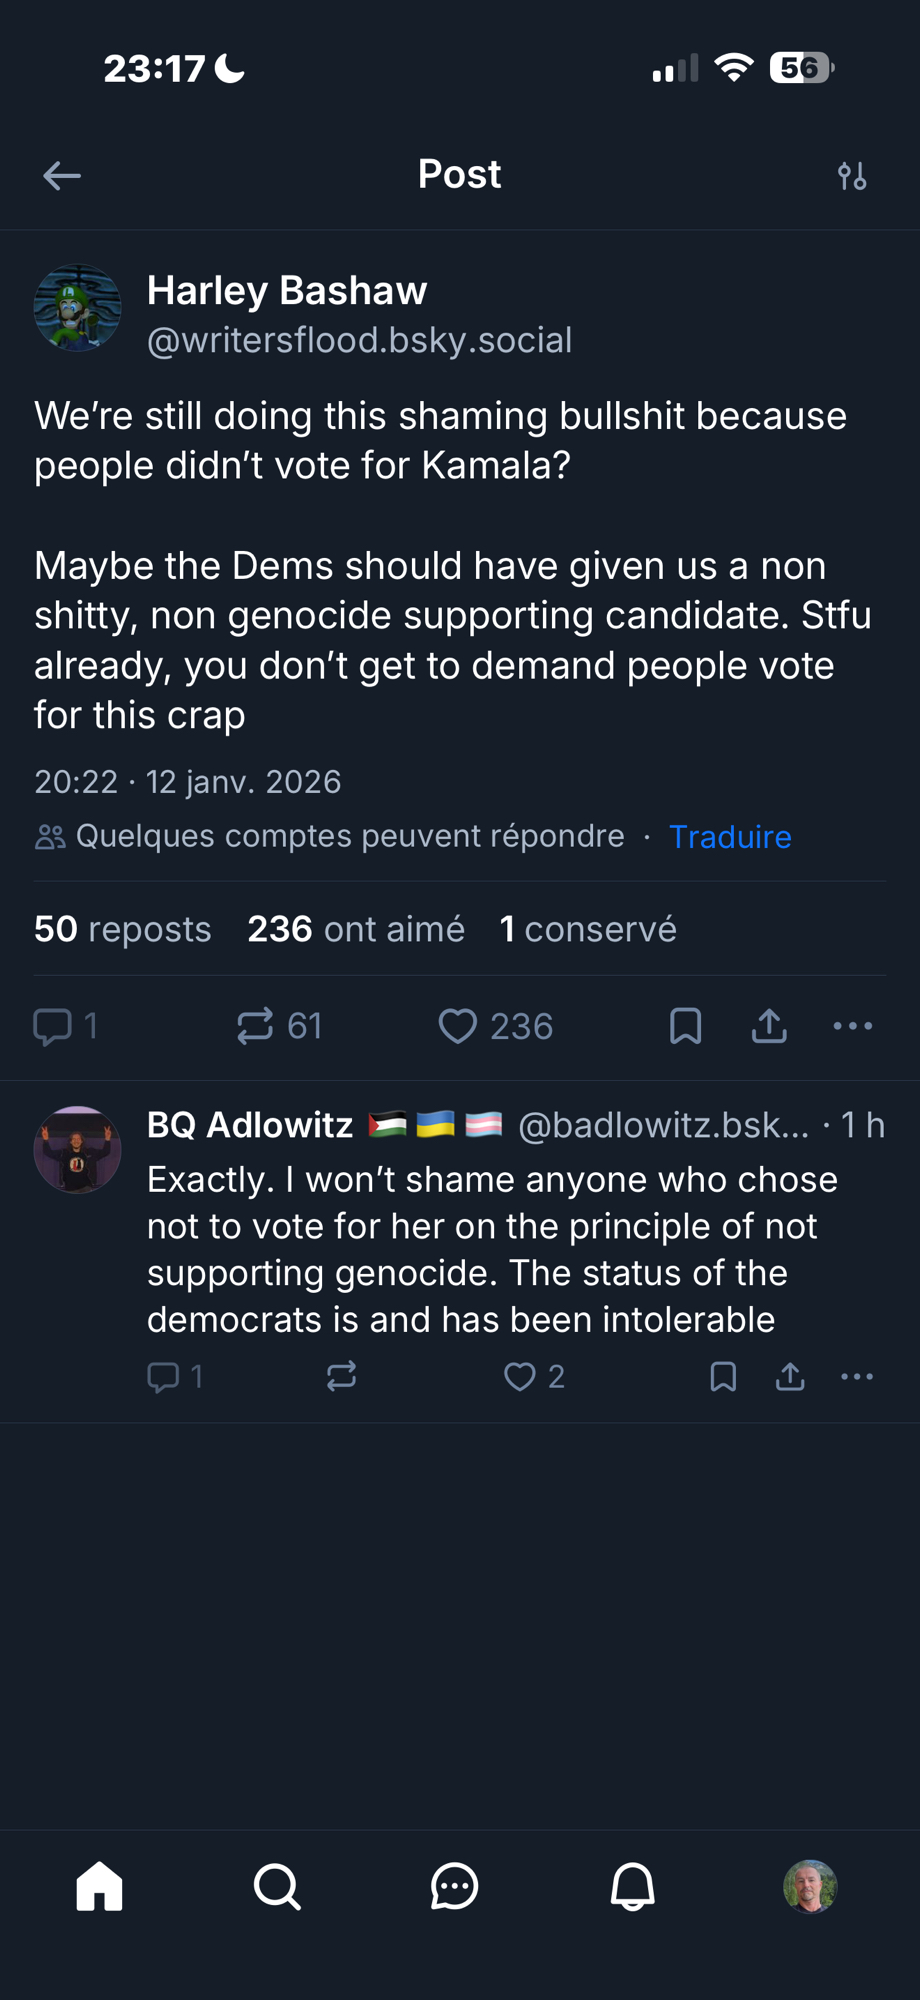
Task: Click the Traduire link
Action: tap(730, 837)
